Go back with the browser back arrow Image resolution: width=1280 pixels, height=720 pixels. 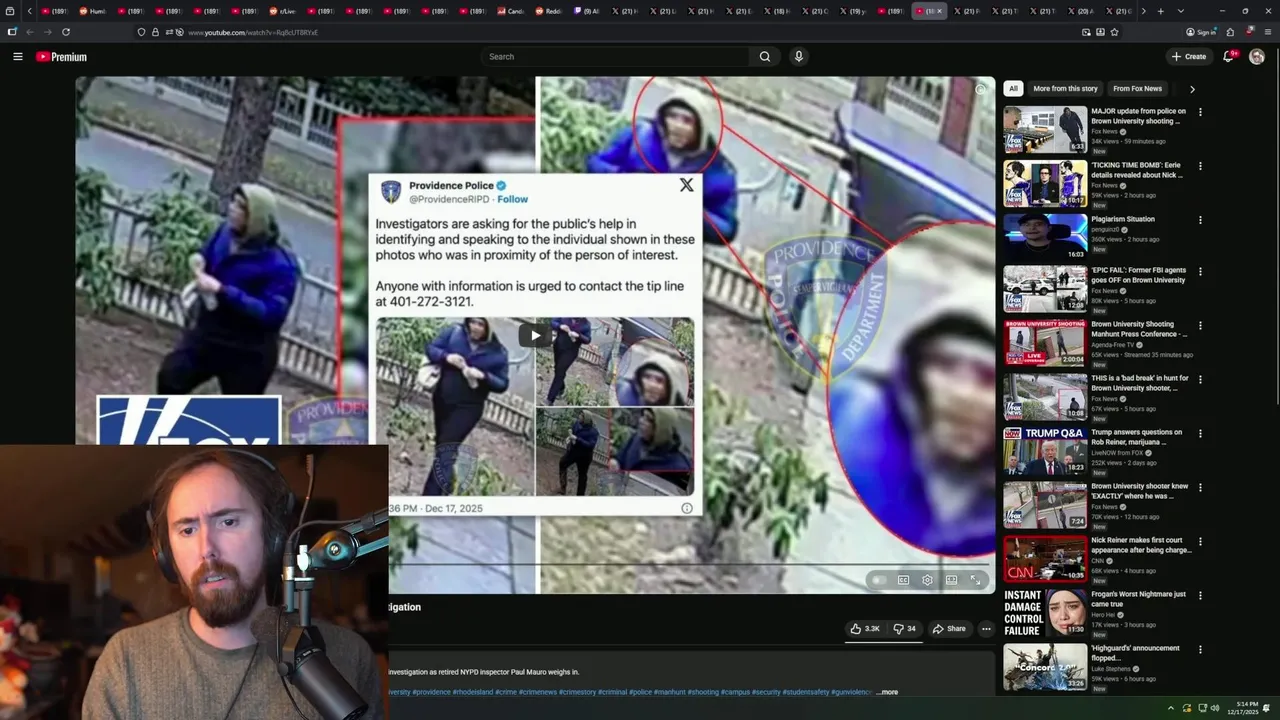point(30,32)
